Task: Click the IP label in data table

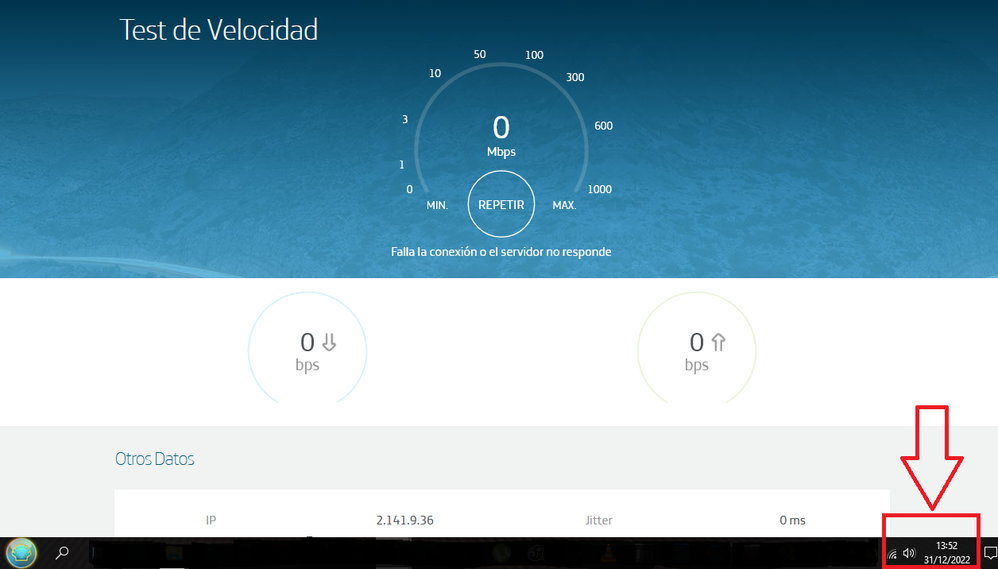Action: pos(211,520)
